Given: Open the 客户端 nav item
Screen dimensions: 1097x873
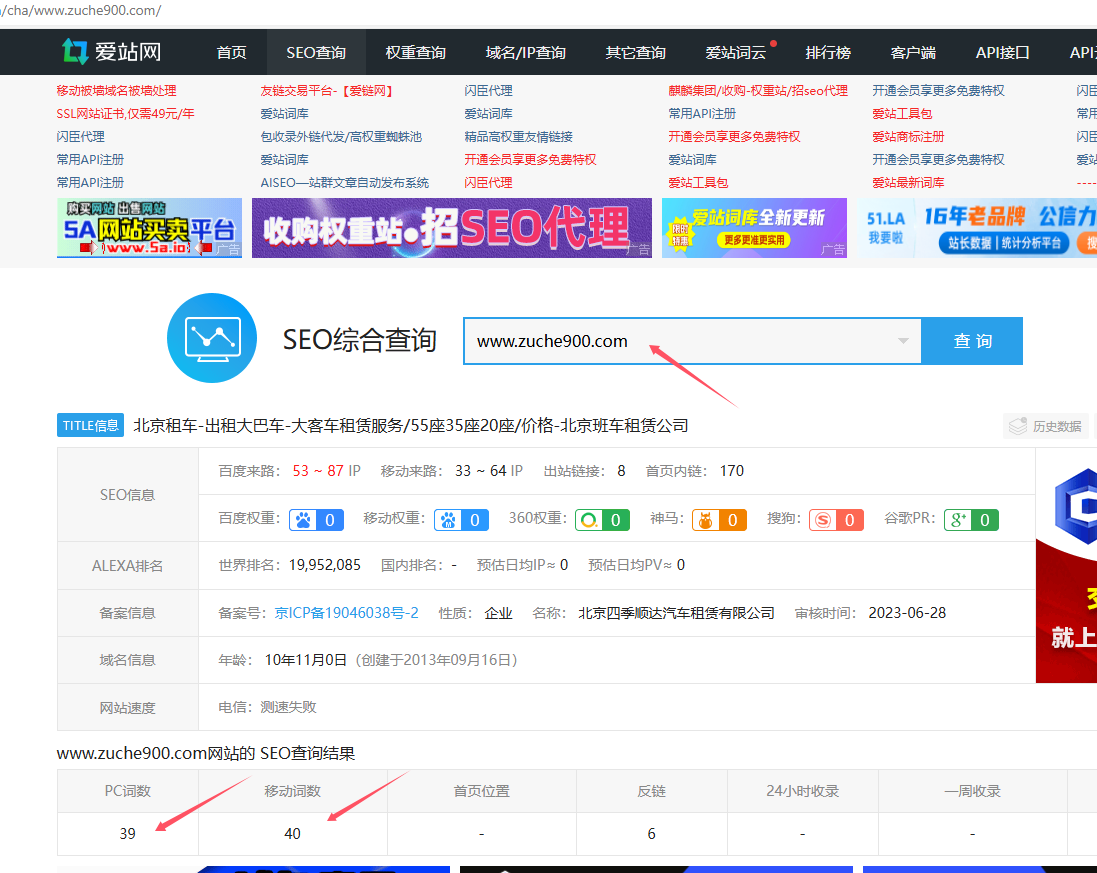Looking at the screenshot, I should point(913,52).
